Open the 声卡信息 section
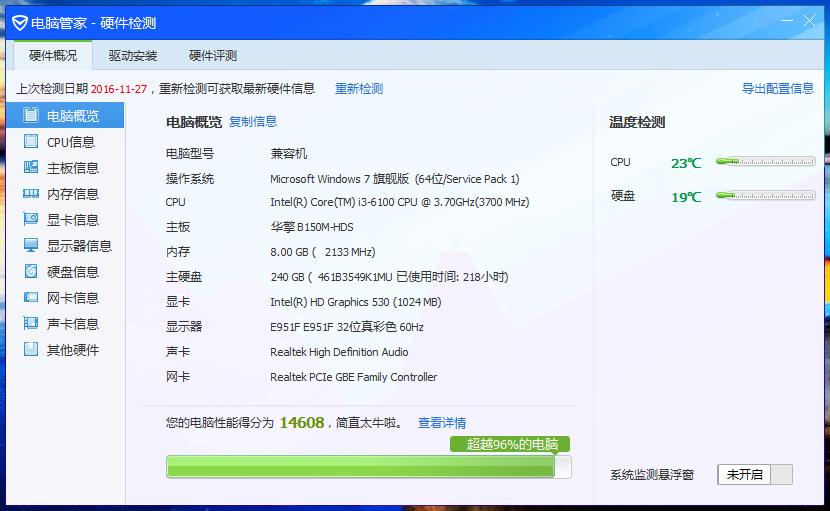This screenshot has width=830, height=511. point(65,324)
